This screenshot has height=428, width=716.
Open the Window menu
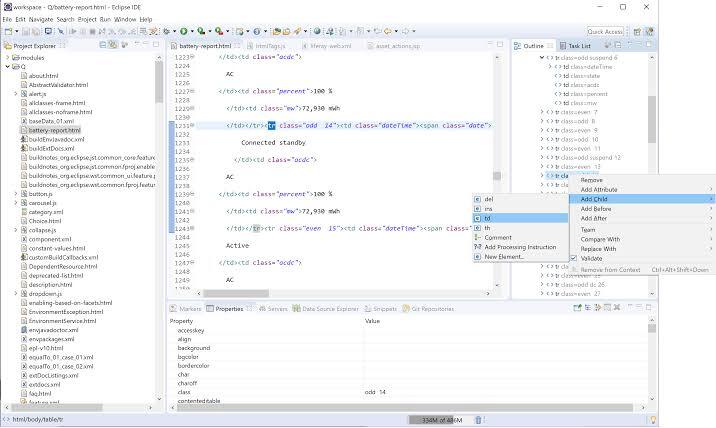pyautogui.click(x=125, y=20)
